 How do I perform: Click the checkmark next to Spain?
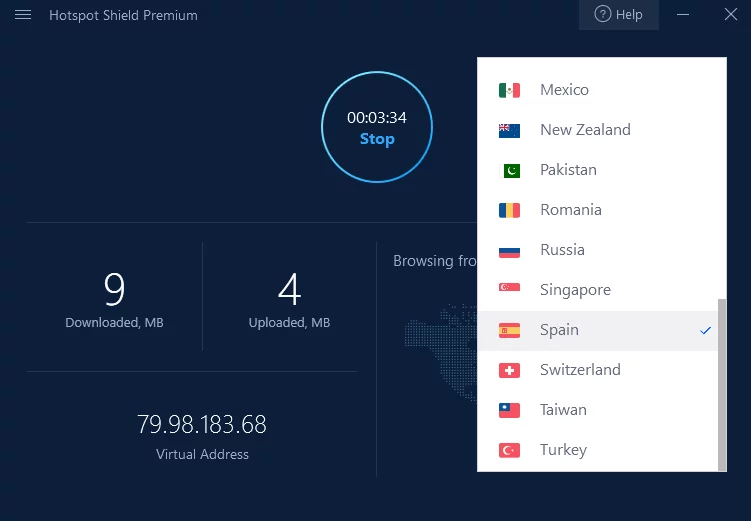(x=705, y=330)
